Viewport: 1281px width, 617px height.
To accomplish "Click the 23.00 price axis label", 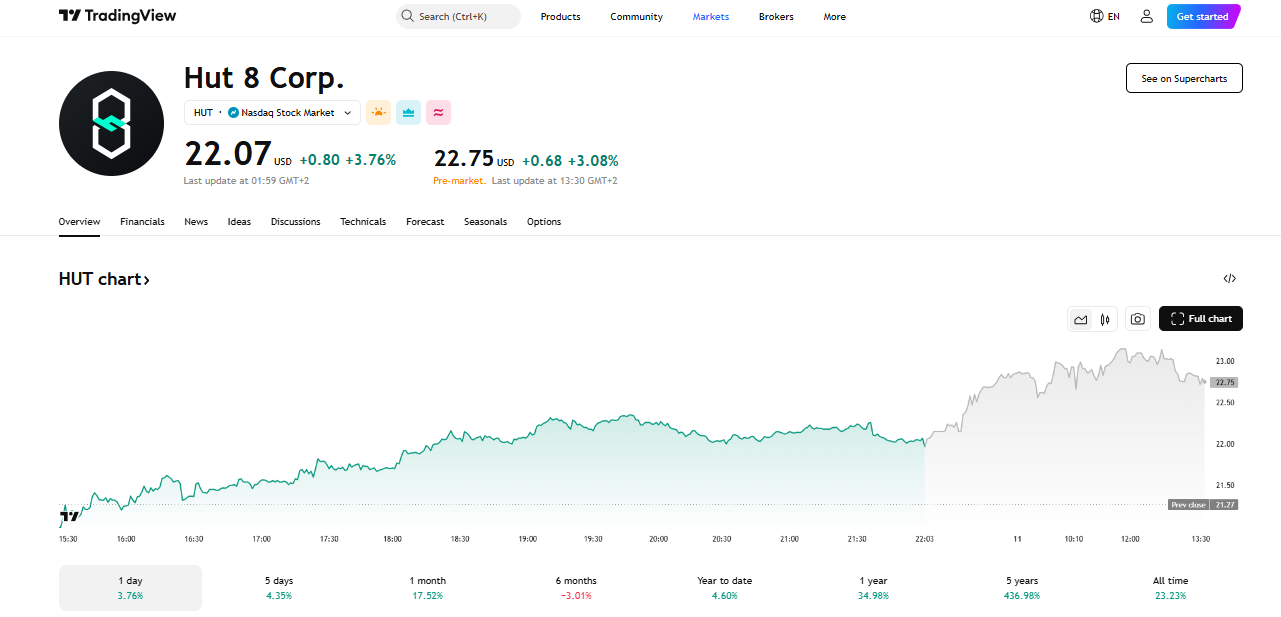I will click(1224, 361).
